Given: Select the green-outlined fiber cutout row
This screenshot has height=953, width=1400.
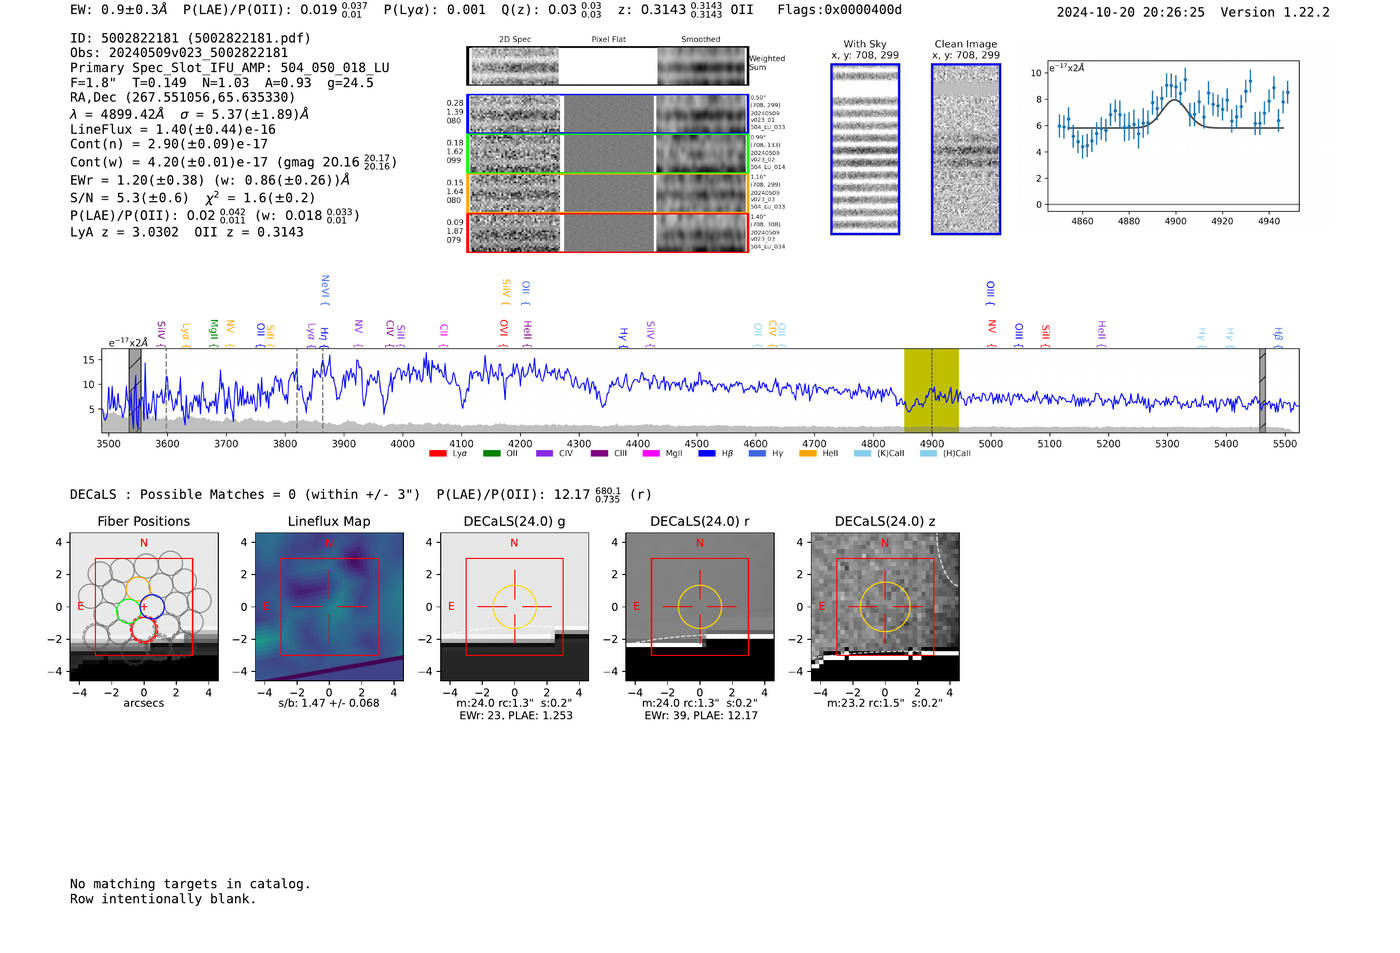Looking at the screenshot, I should (608, 154).
